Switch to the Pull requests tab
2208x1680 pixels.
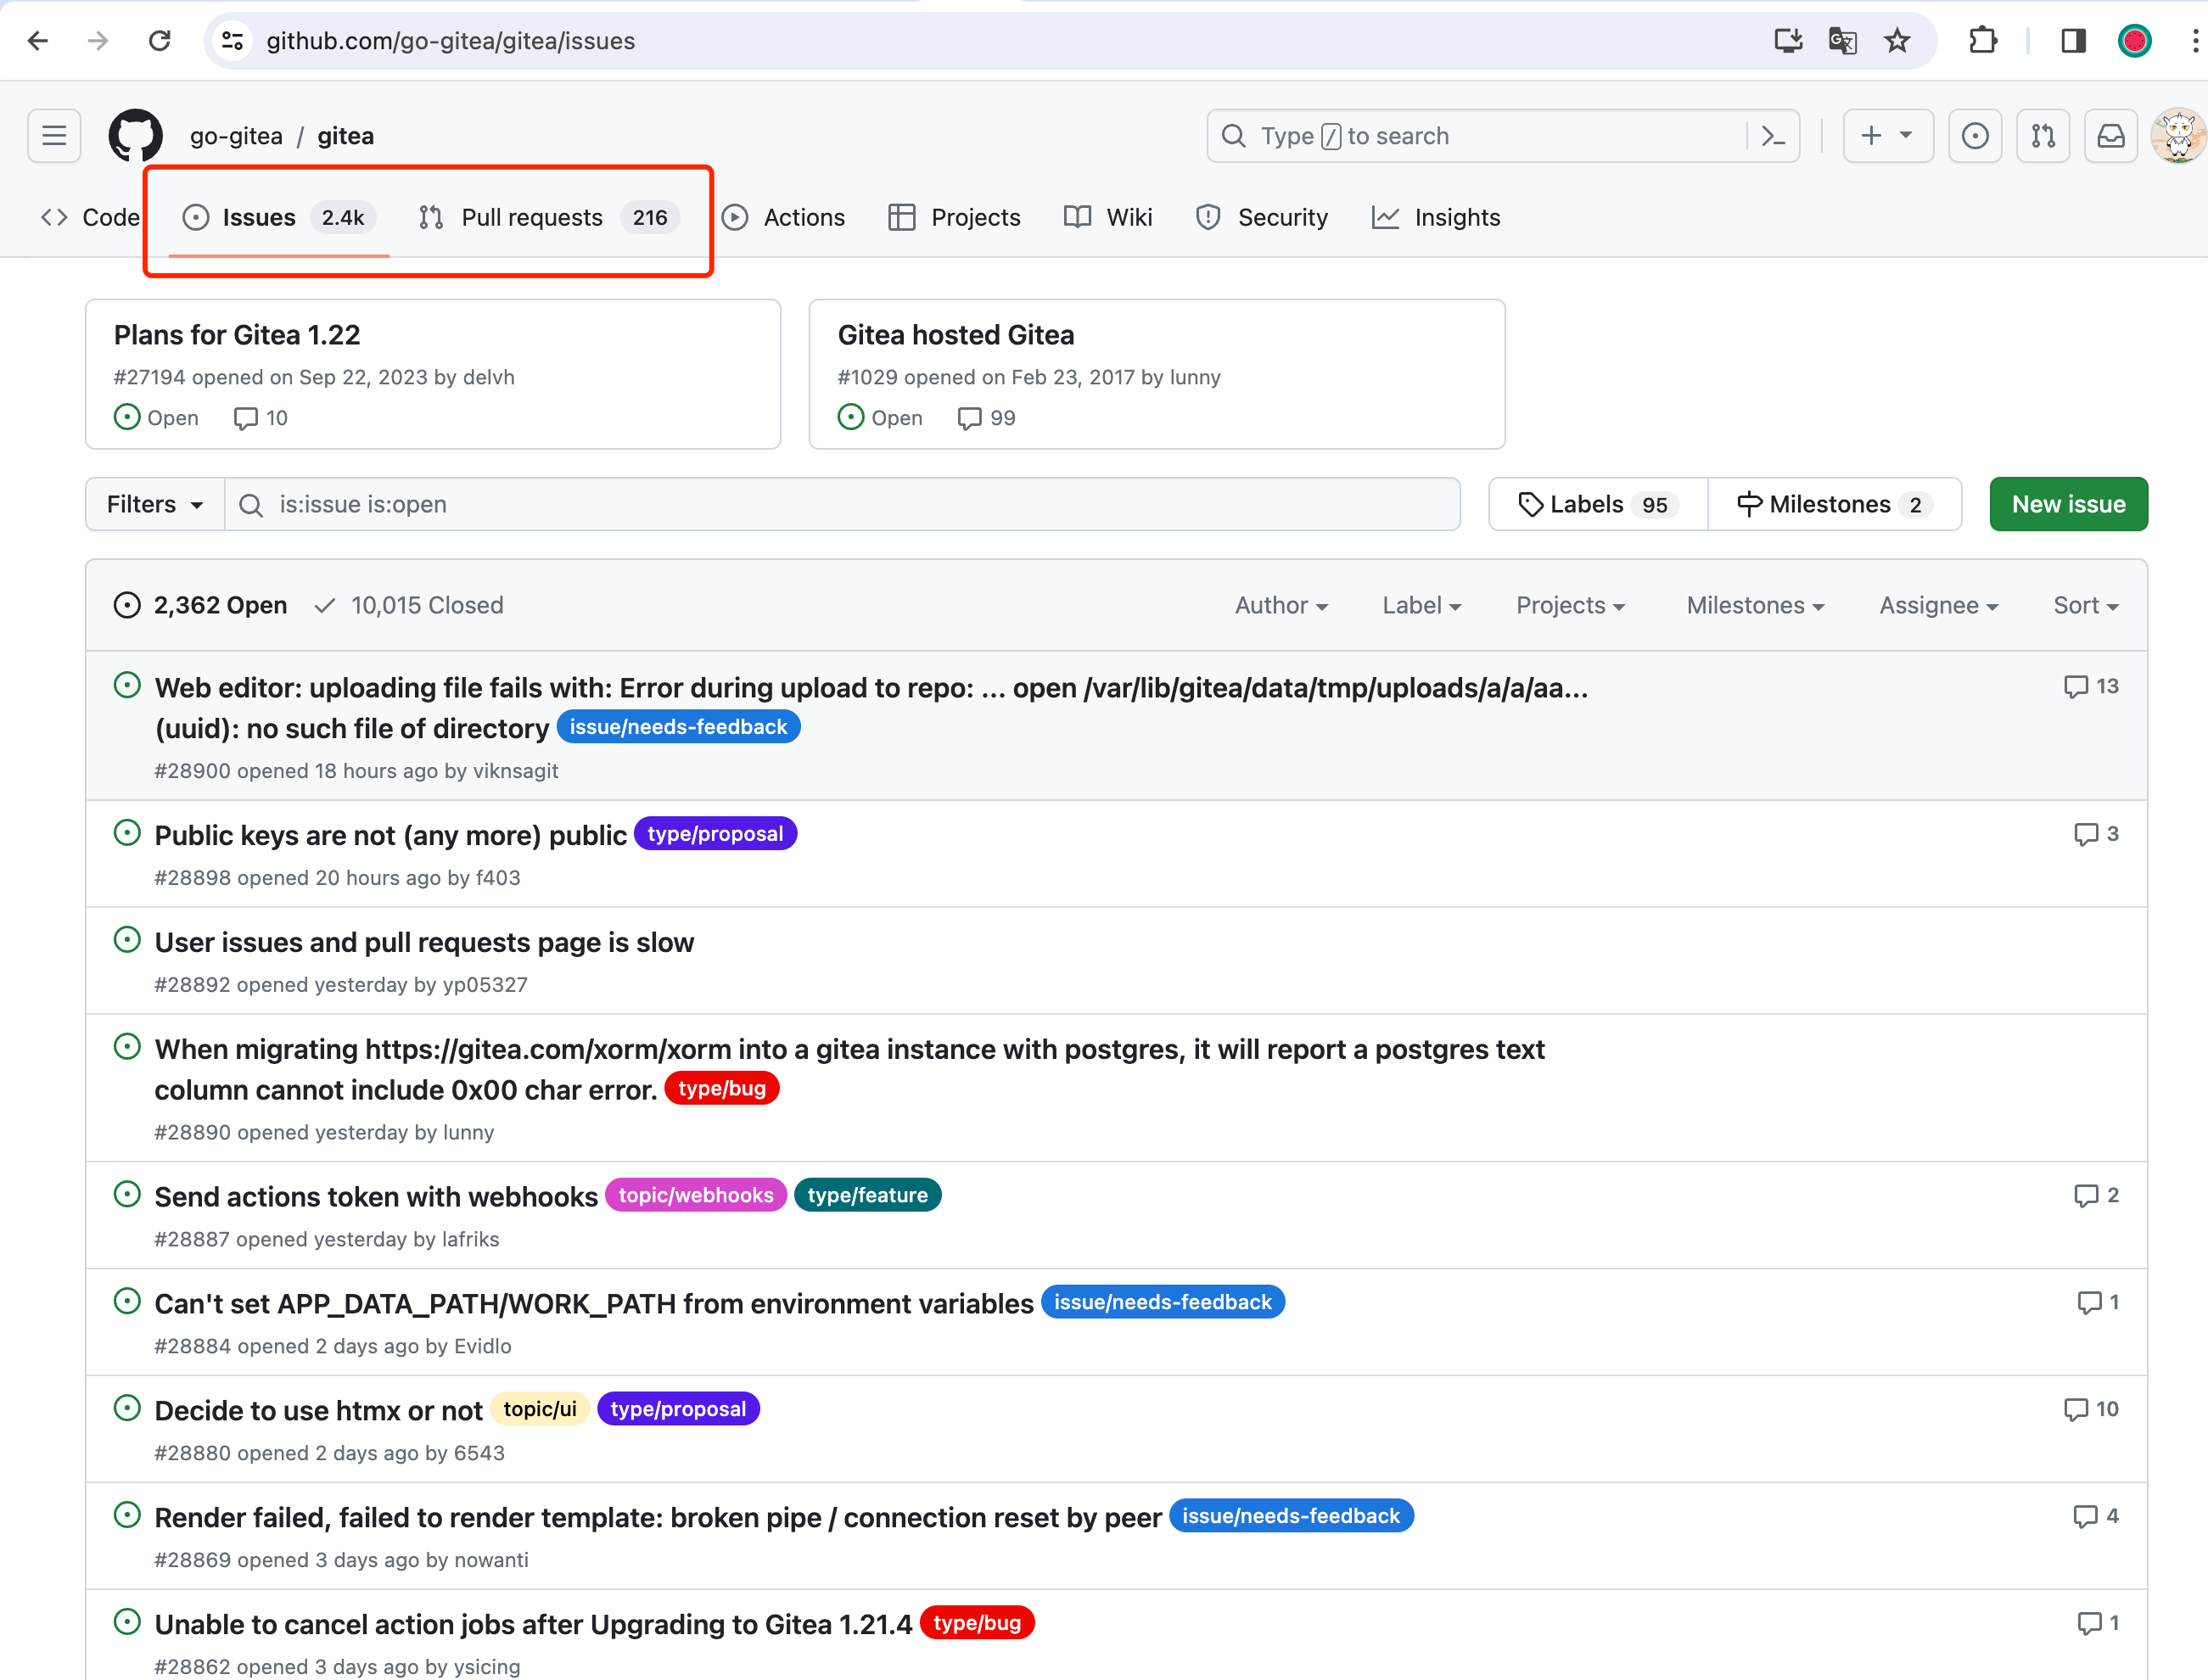(x=549, y=217)
